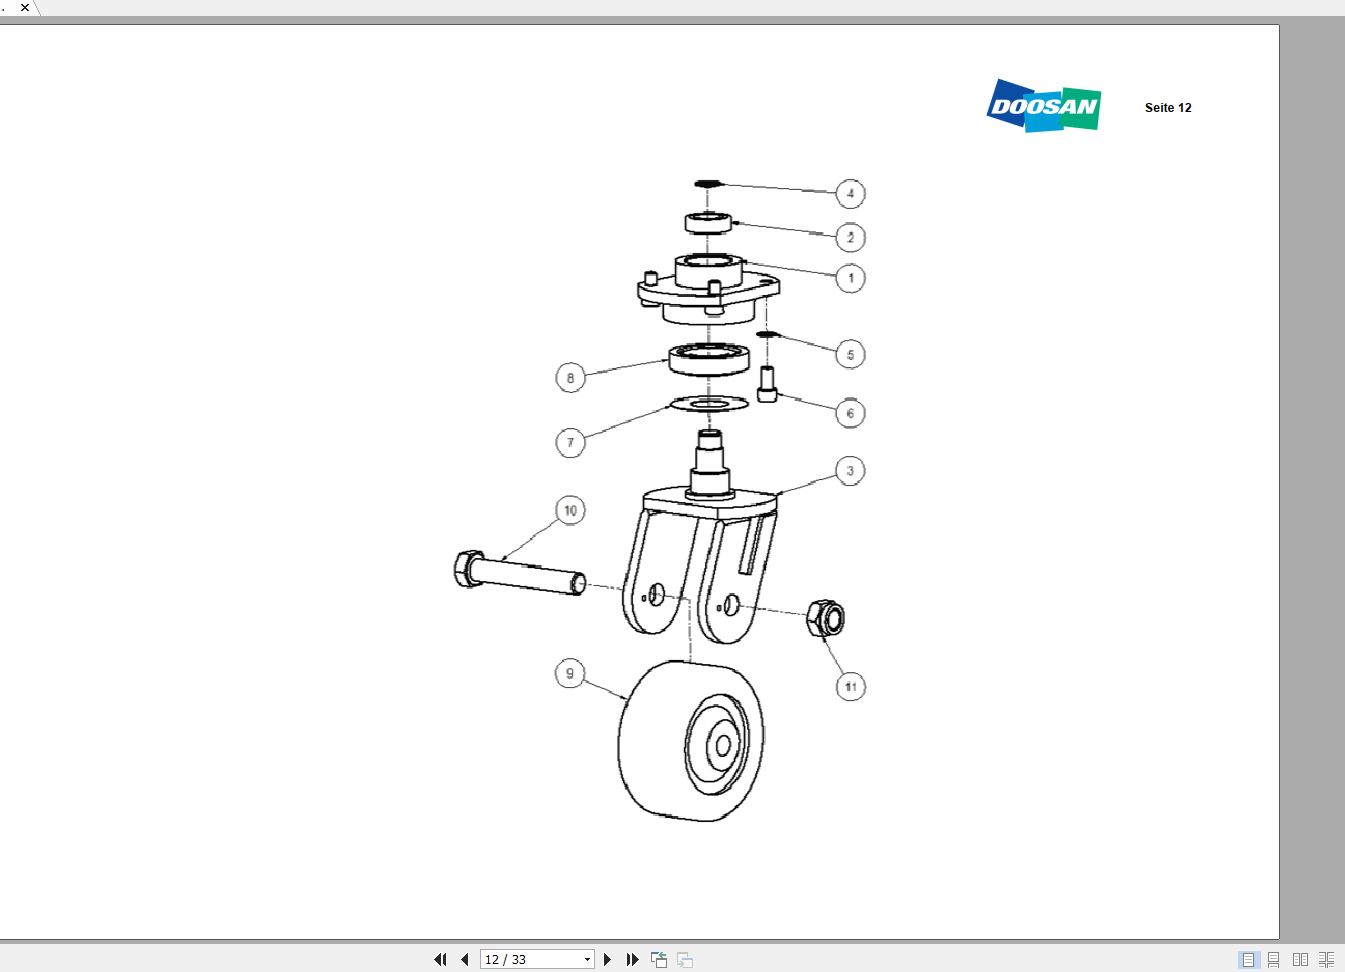Click the mounting flange housing drawing
This screenshot has height=972, width=1345.
point(708,288)
